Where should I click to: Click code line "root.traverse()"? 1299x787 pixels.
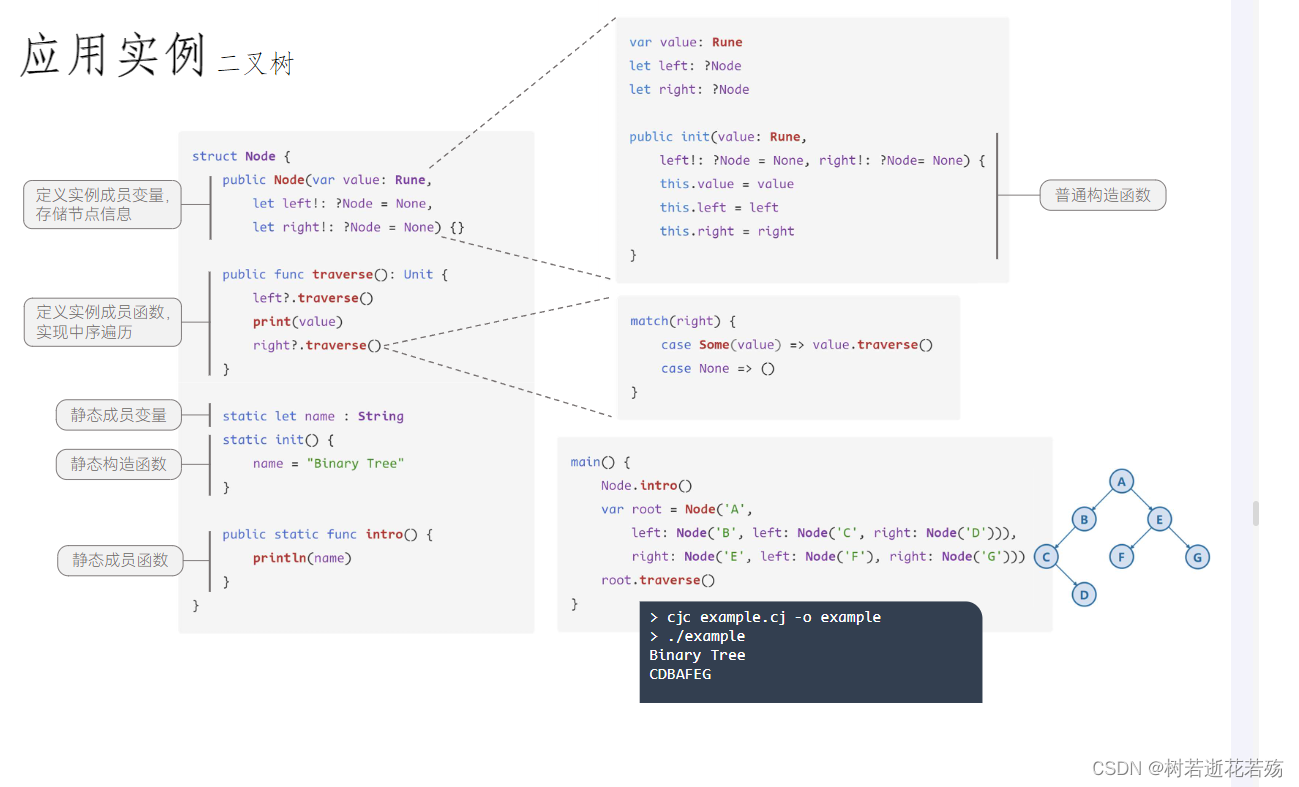pos(658,580)
